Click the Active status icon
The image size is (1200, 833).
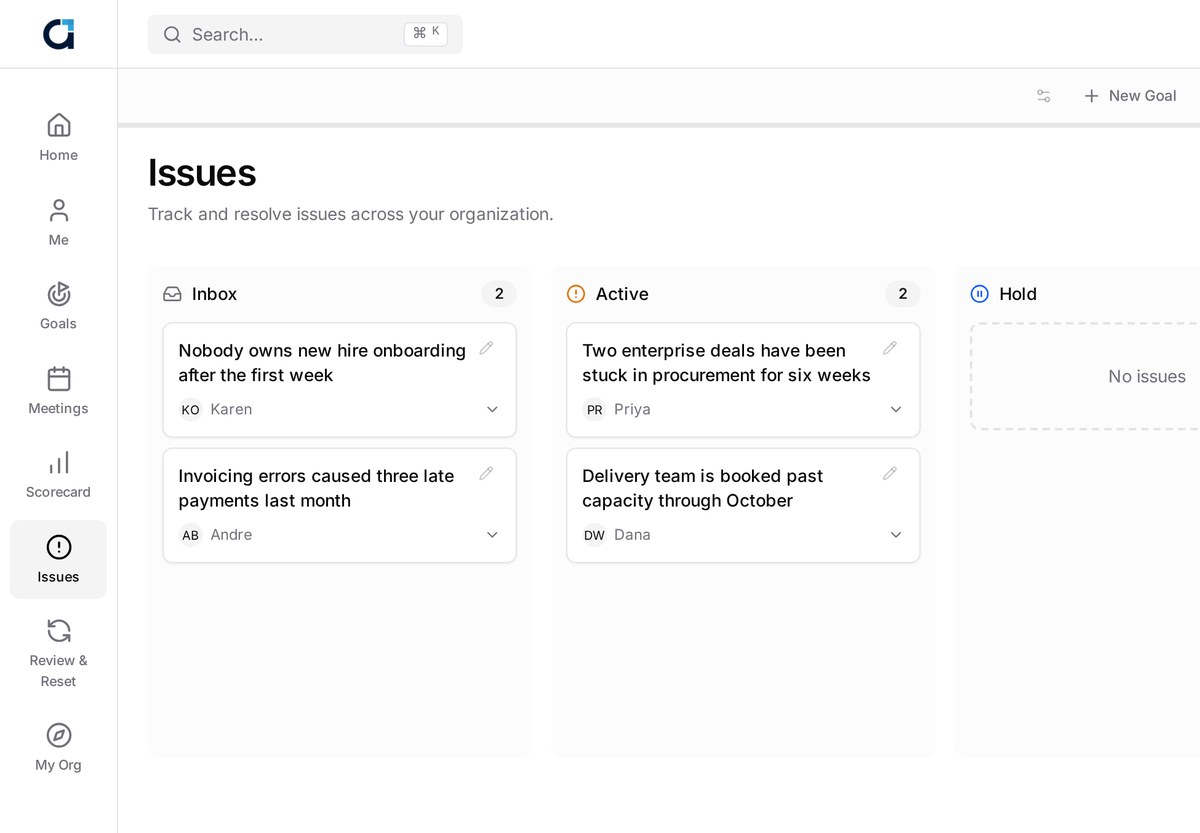pos(576,294)
